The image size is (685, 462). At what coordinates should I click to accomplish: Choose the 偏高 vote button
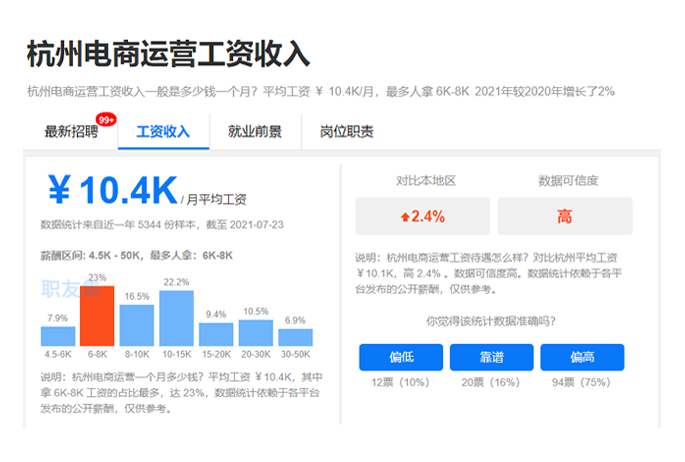point(582,357)
